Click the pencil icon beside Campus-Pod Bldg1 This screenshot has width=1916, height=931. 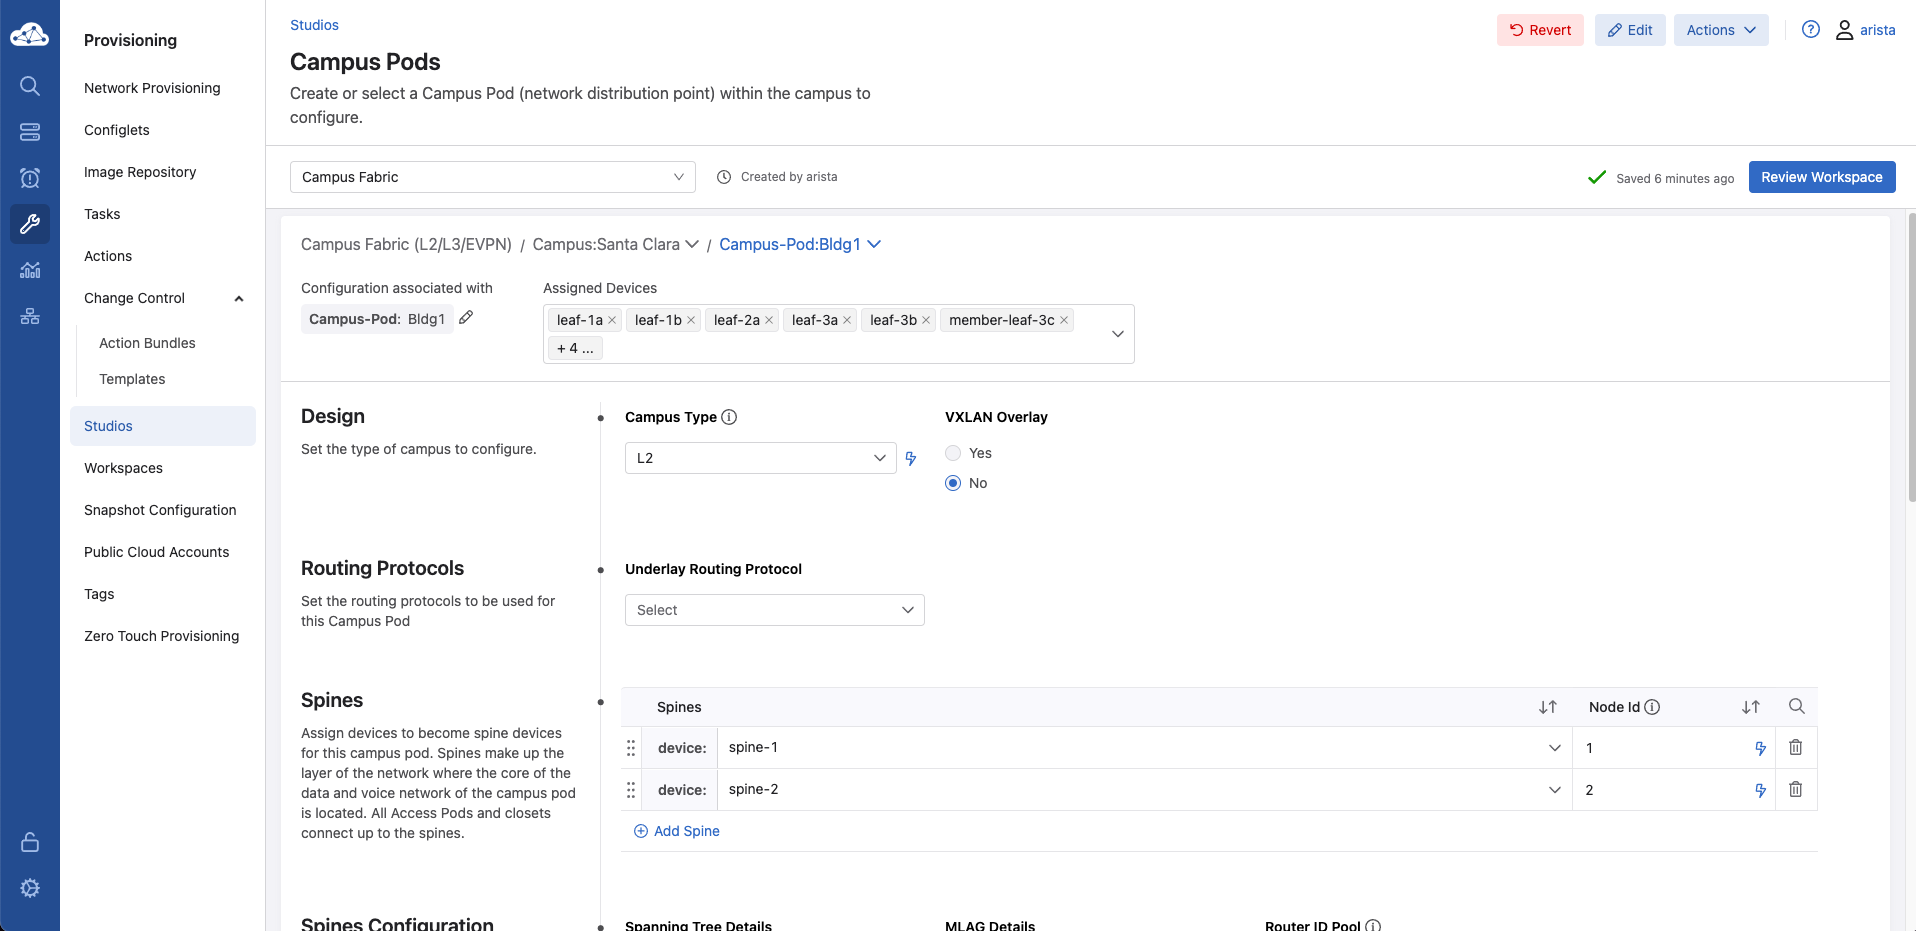466,318
